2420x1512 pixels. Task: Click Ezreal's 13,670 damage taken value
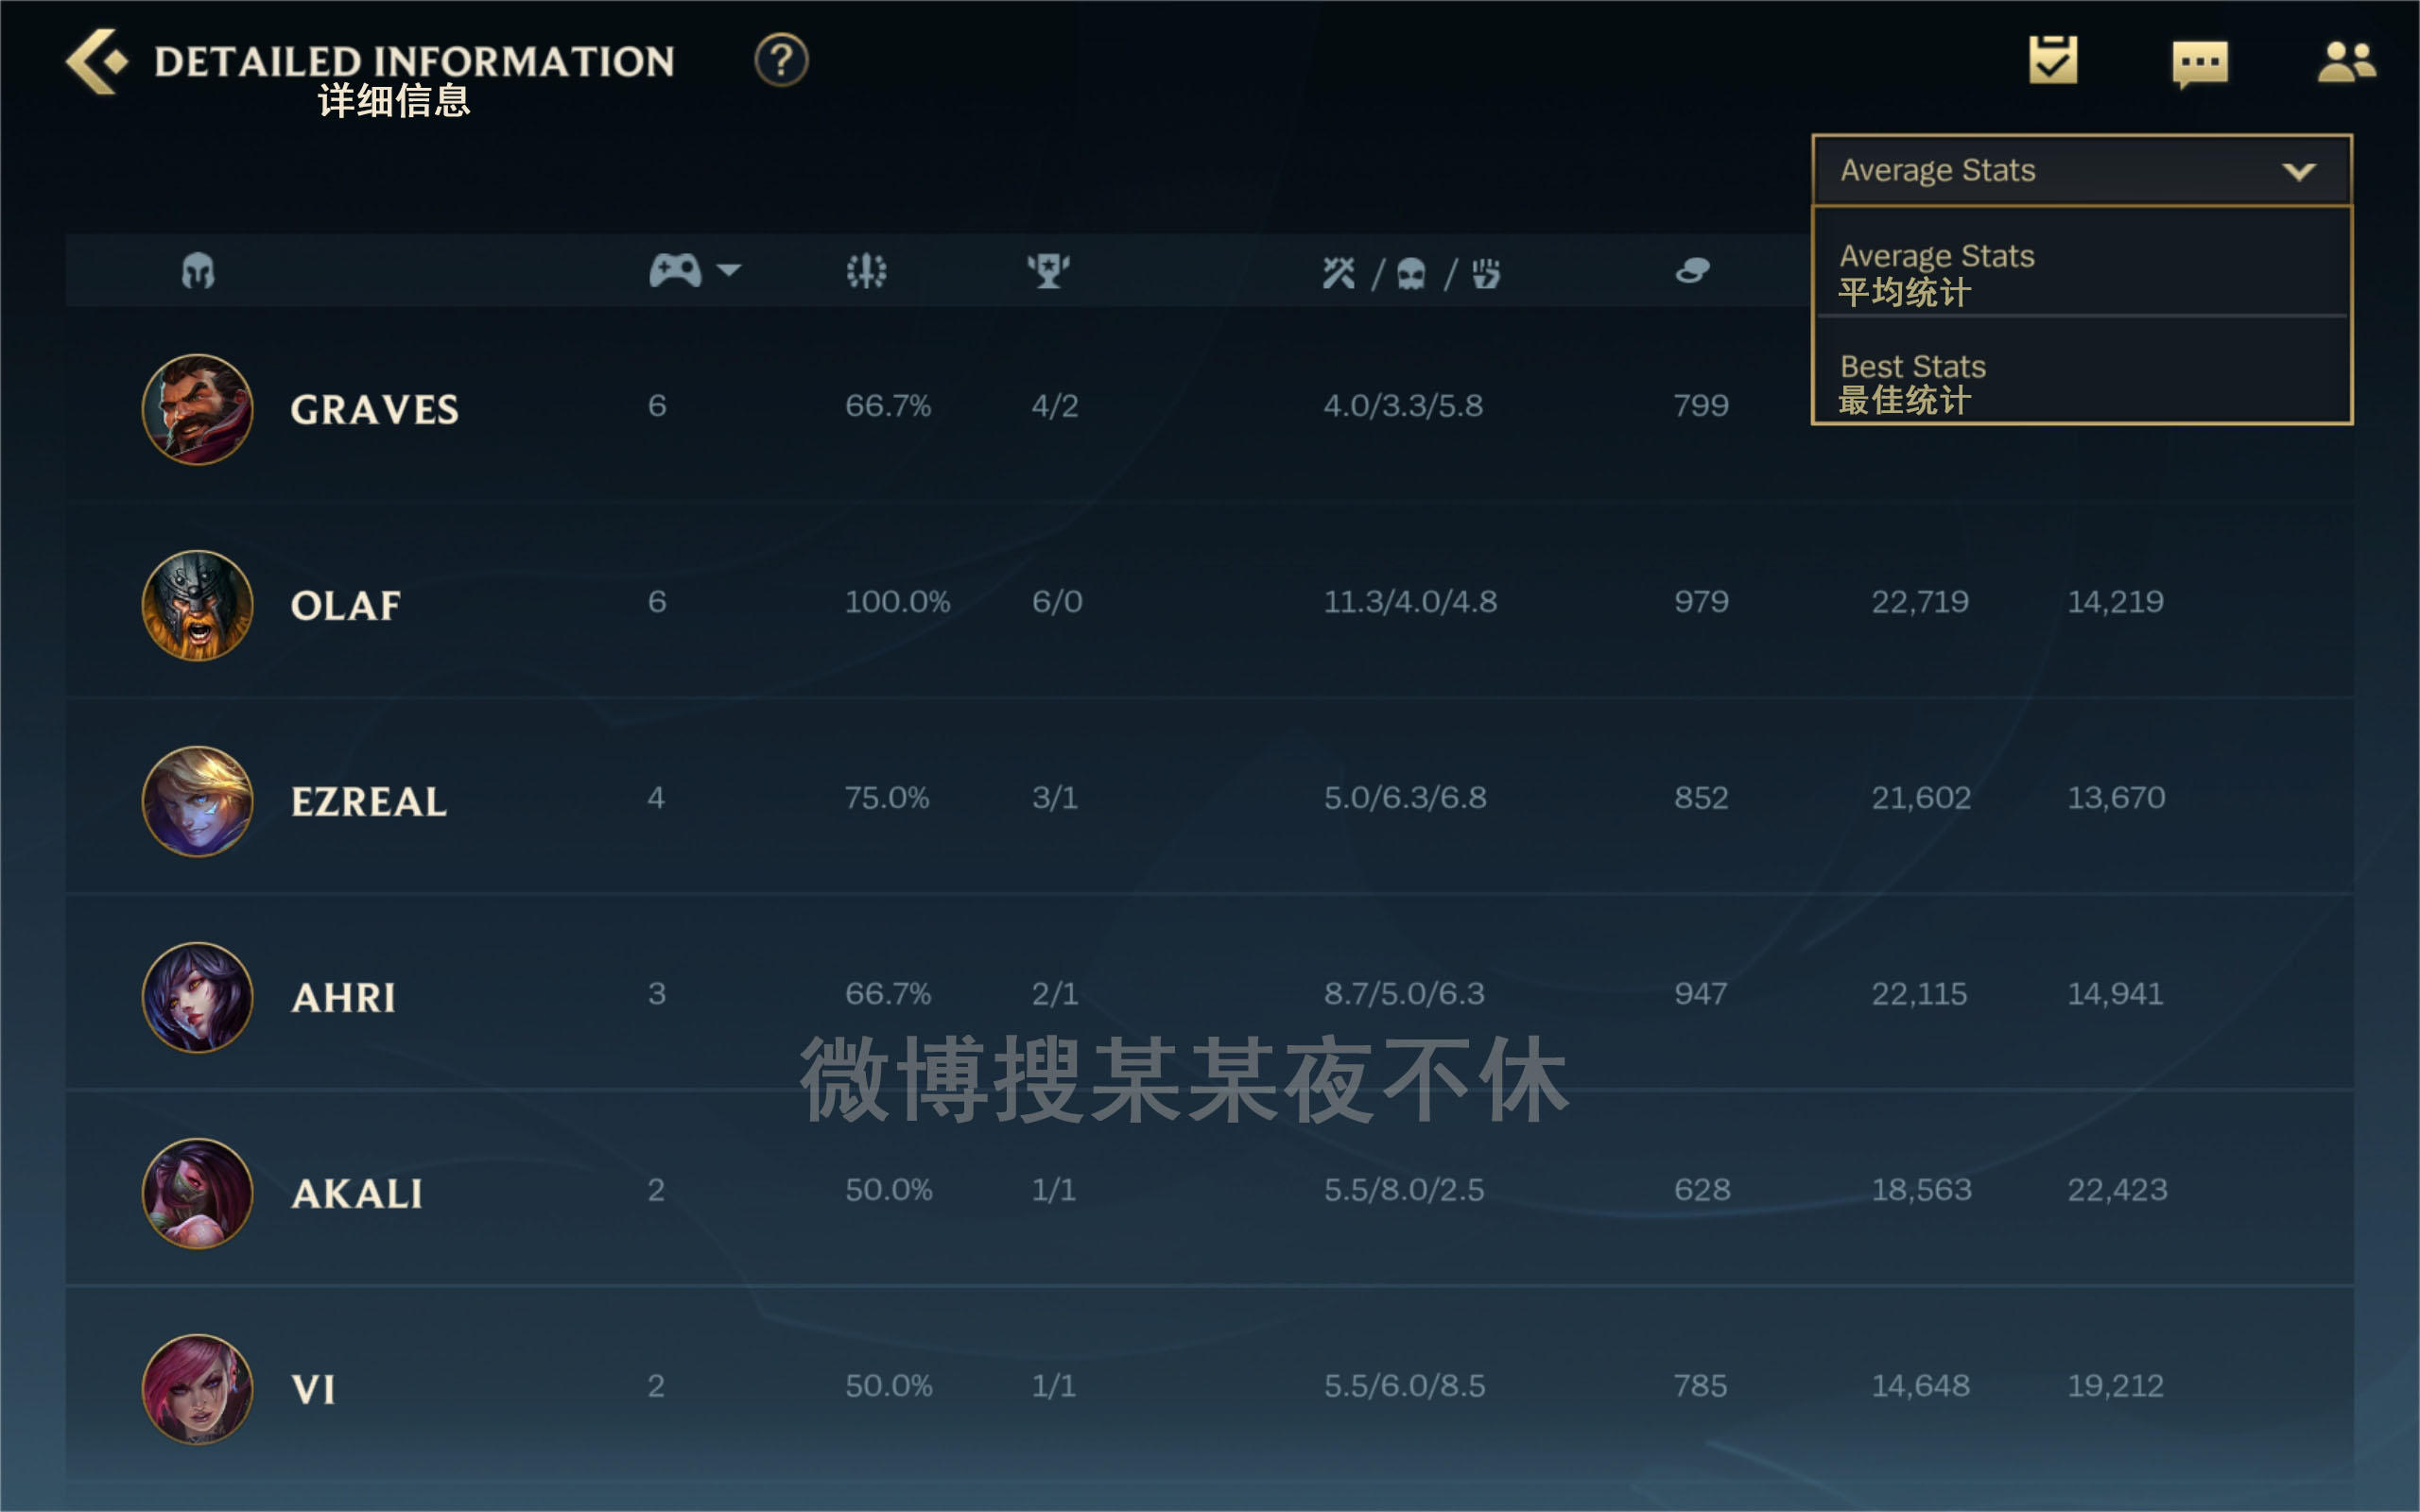tap(2116, 797)
